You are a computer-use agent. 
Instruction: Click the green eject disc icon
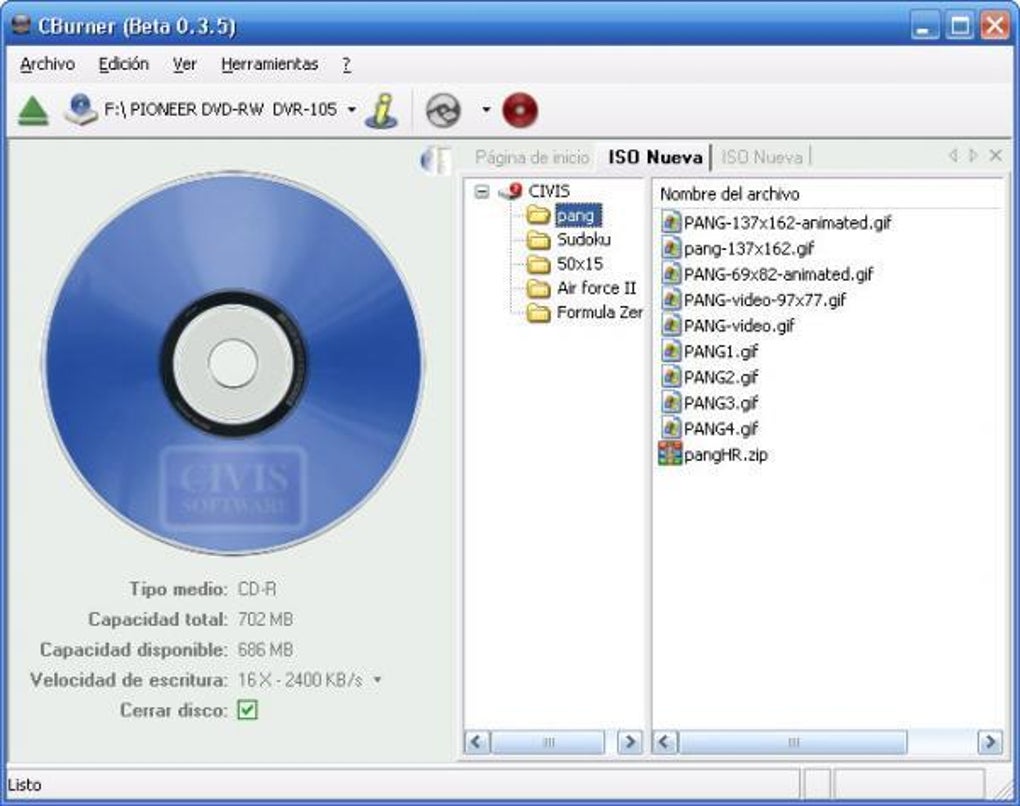[33, 111]
